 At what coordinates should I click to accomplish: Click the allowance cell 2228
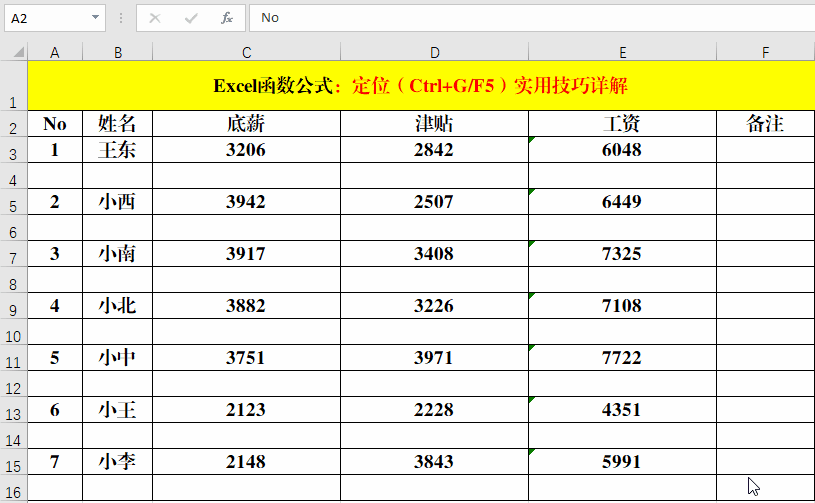(435, 409)
